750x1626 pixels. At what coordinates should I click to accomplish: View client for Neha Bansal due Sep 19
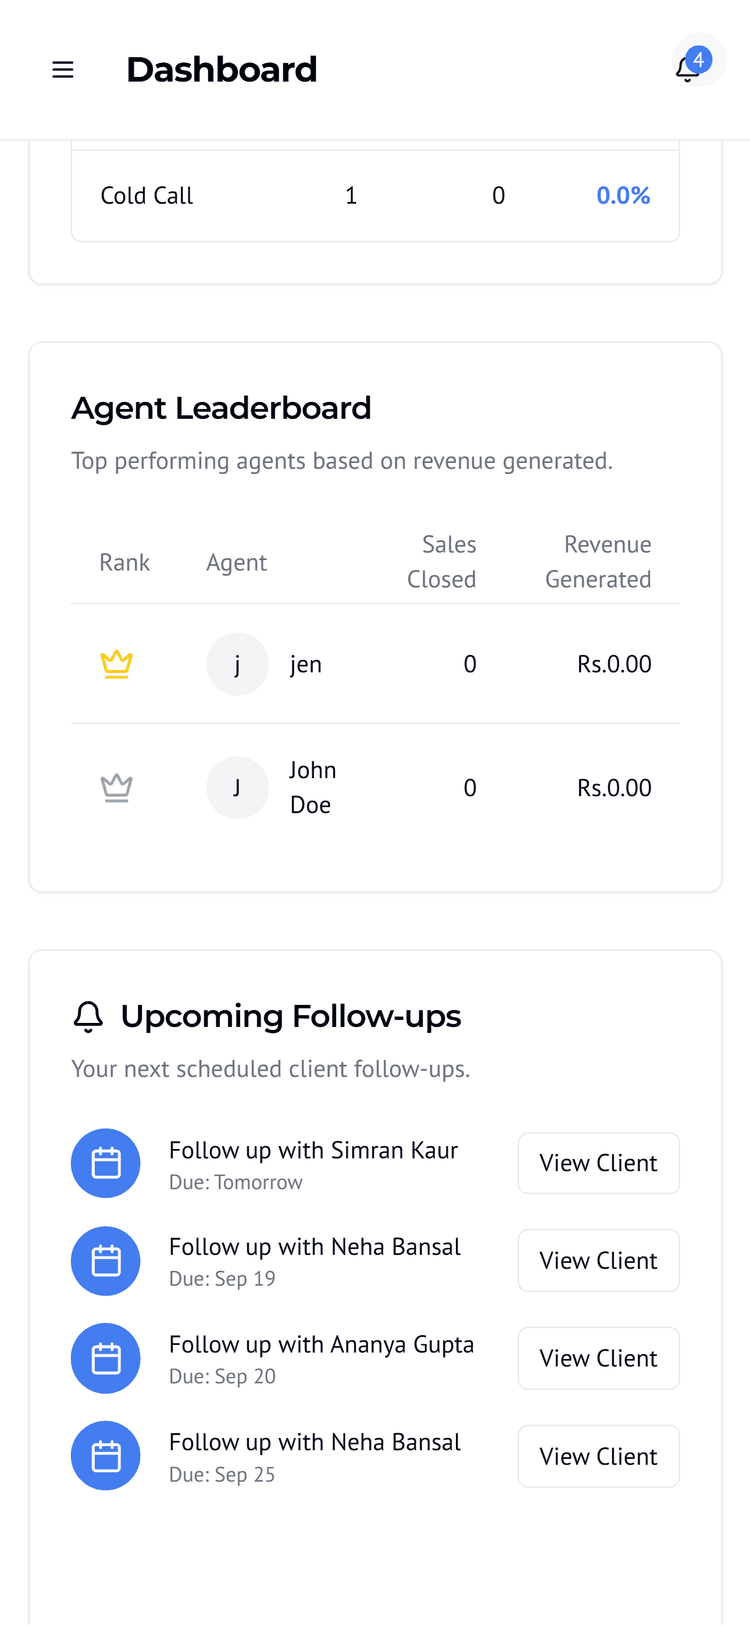coord(598,1261)
